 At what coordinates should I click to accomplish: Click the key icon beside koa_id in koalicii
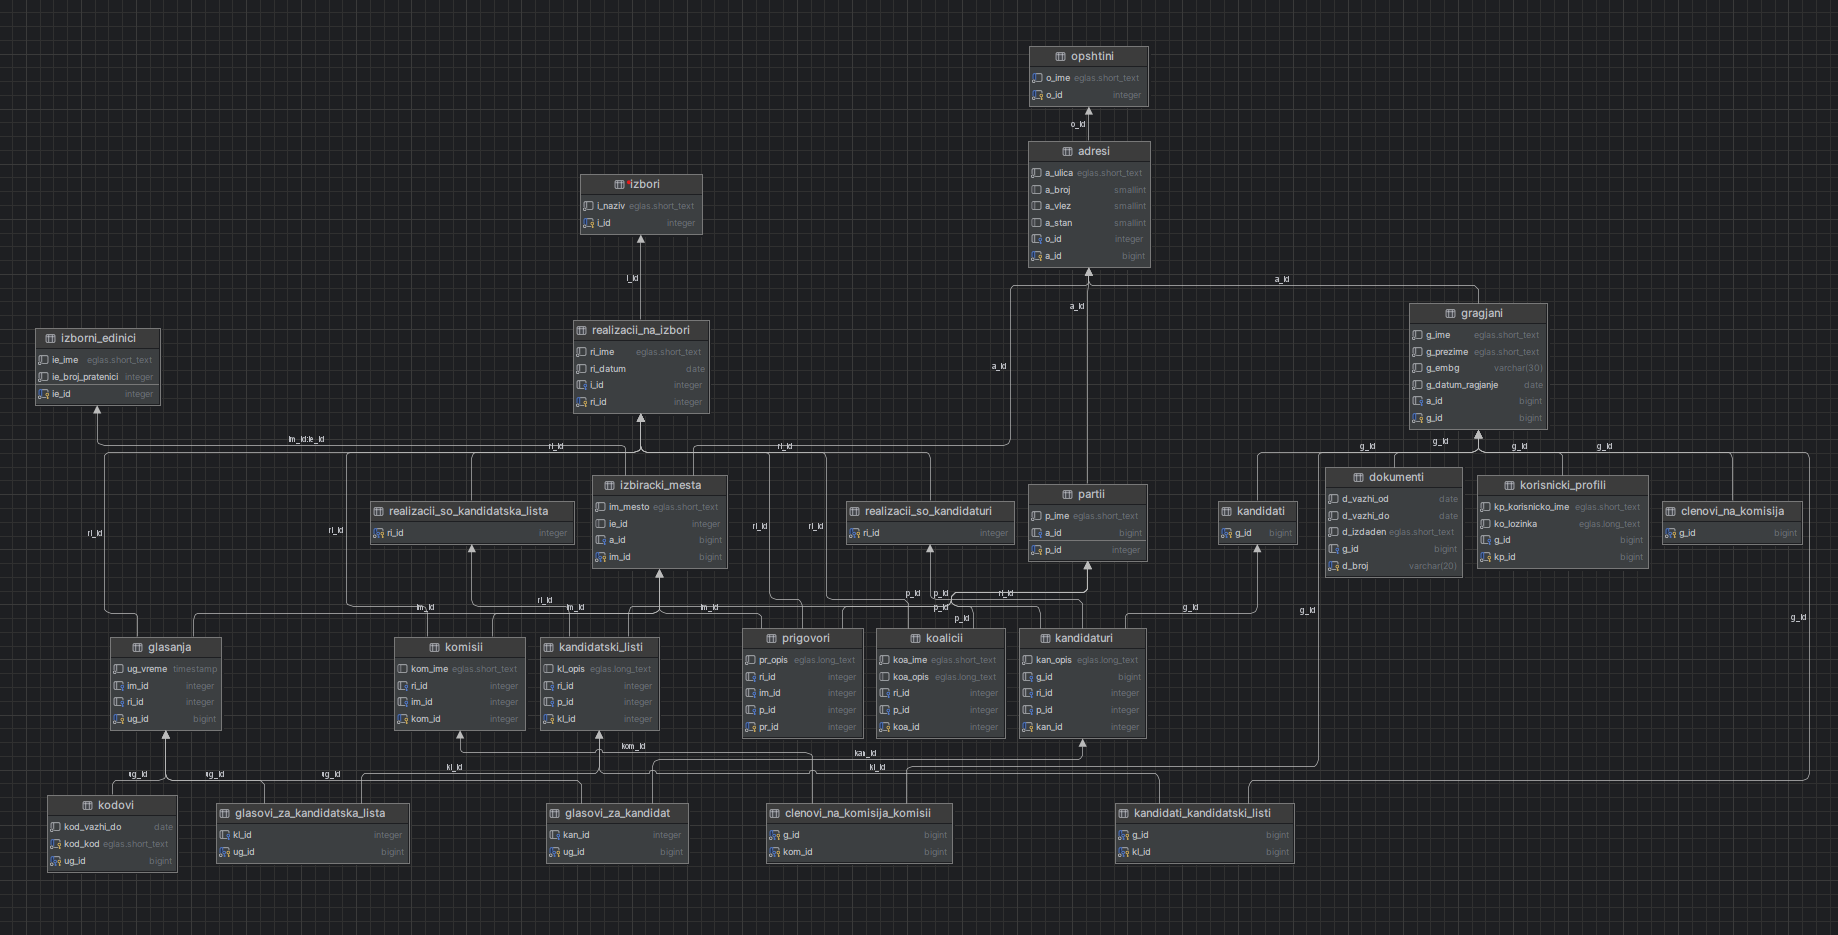[x=884, y=728]
